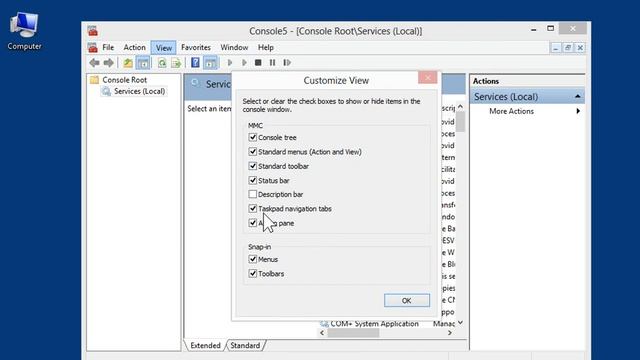Uncheck Taskpad navigation tabs checkbox
This screenshot has height=360, width=640.
(x=253, y=208)
